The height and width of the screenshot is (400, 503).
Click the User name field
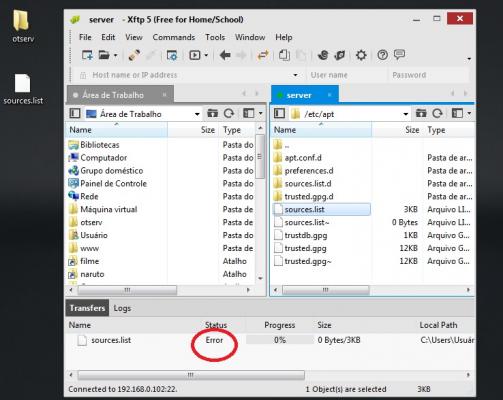(x=347, y=75)
